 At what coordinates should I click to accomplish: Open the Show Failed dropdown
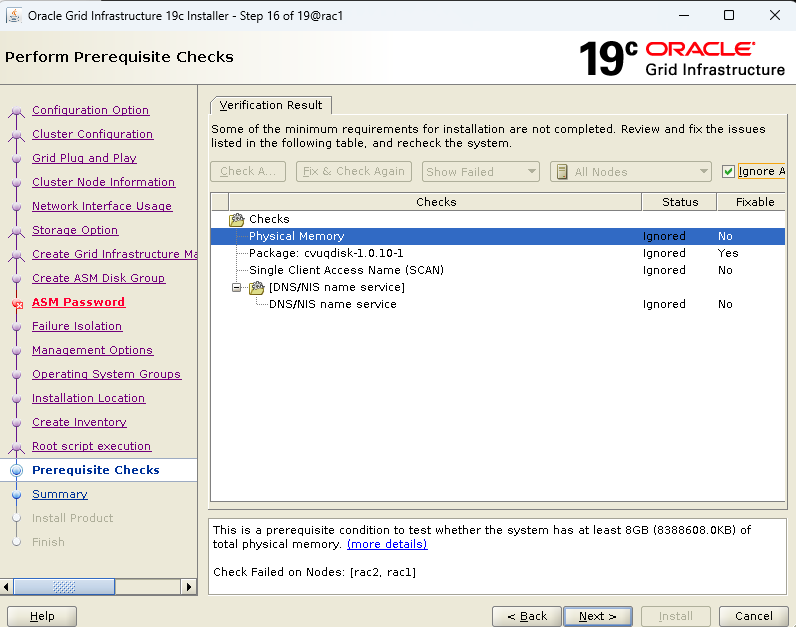coord(480,172)
